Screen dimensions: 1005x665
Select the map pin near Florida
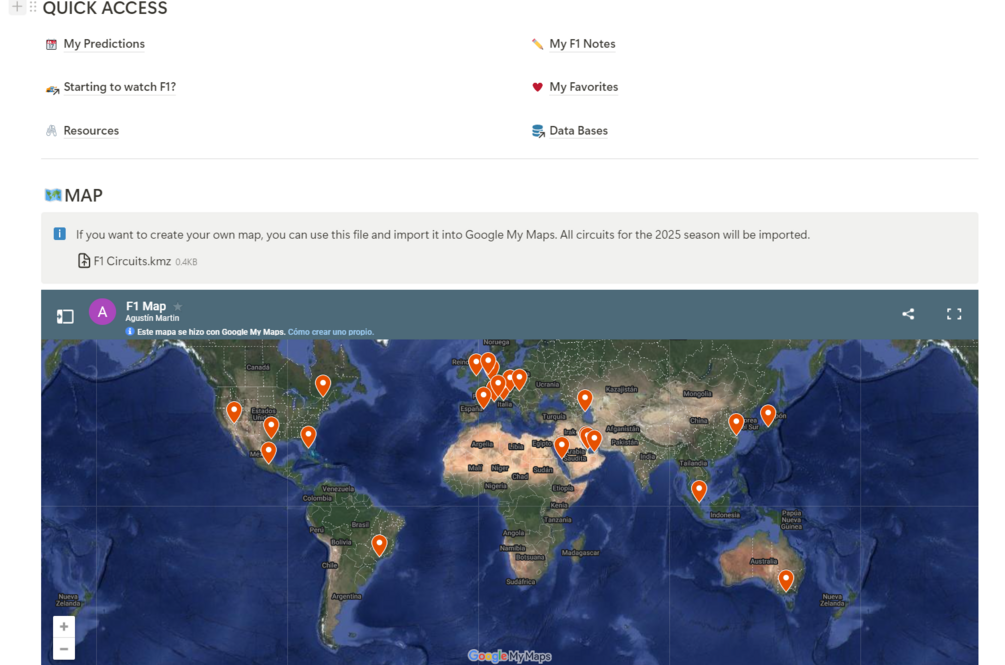point(308,437)
